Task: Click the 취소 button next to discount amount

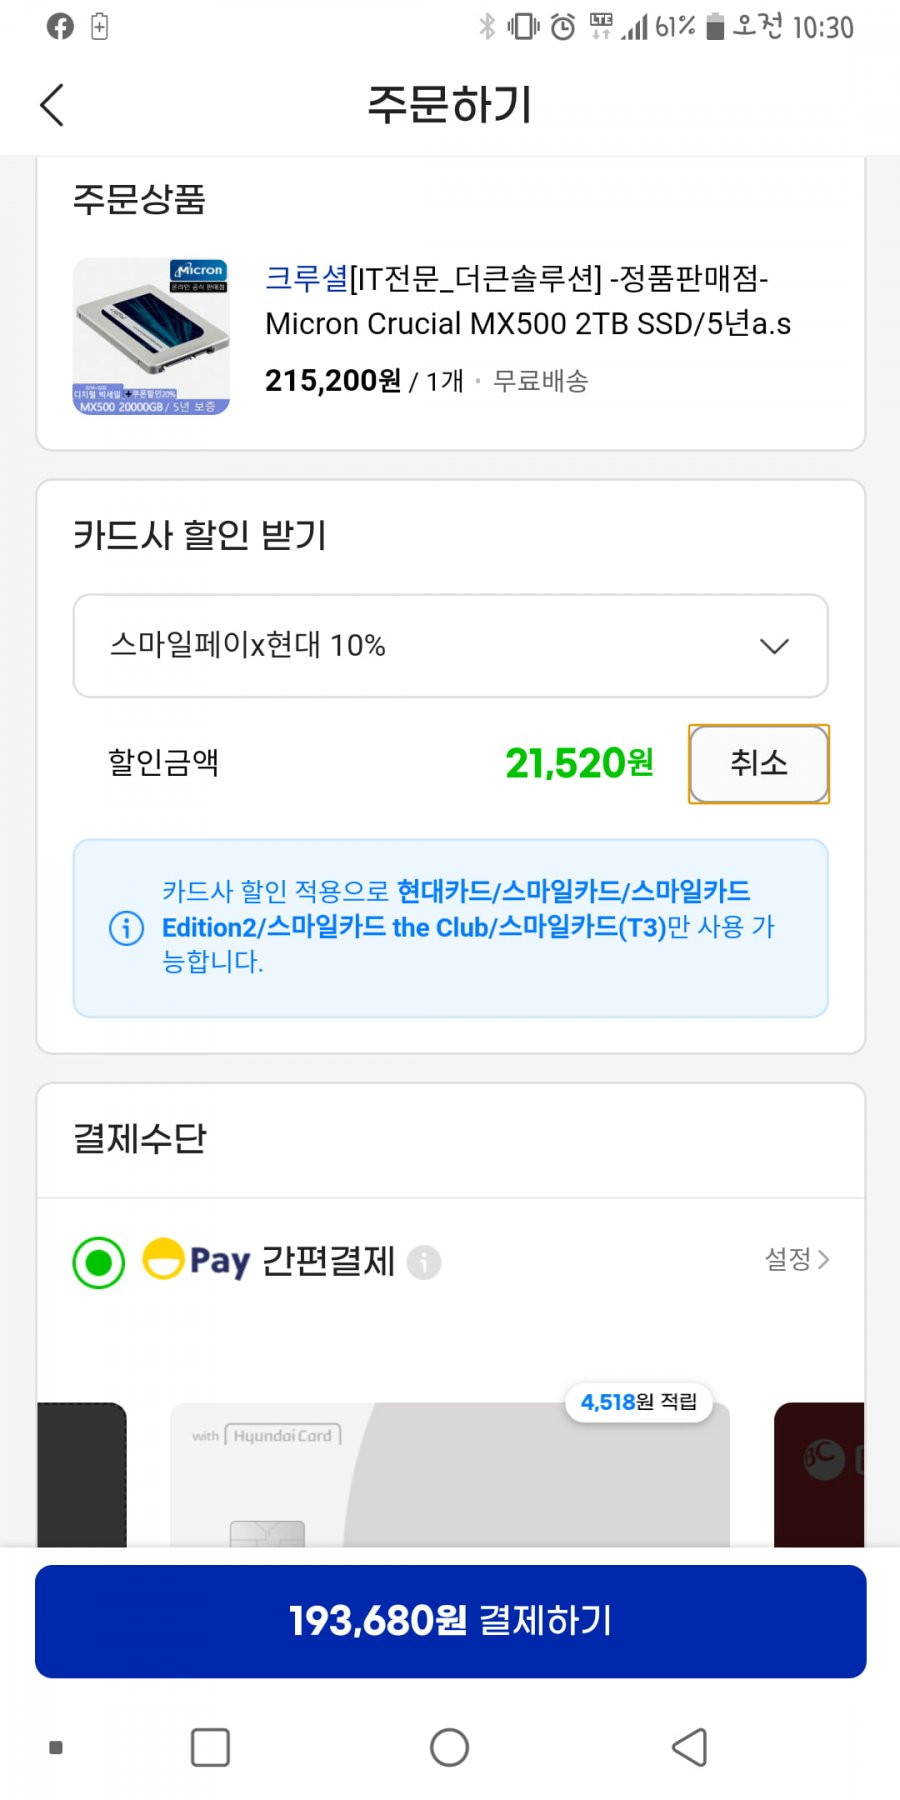Action: (x=759, y=764)
